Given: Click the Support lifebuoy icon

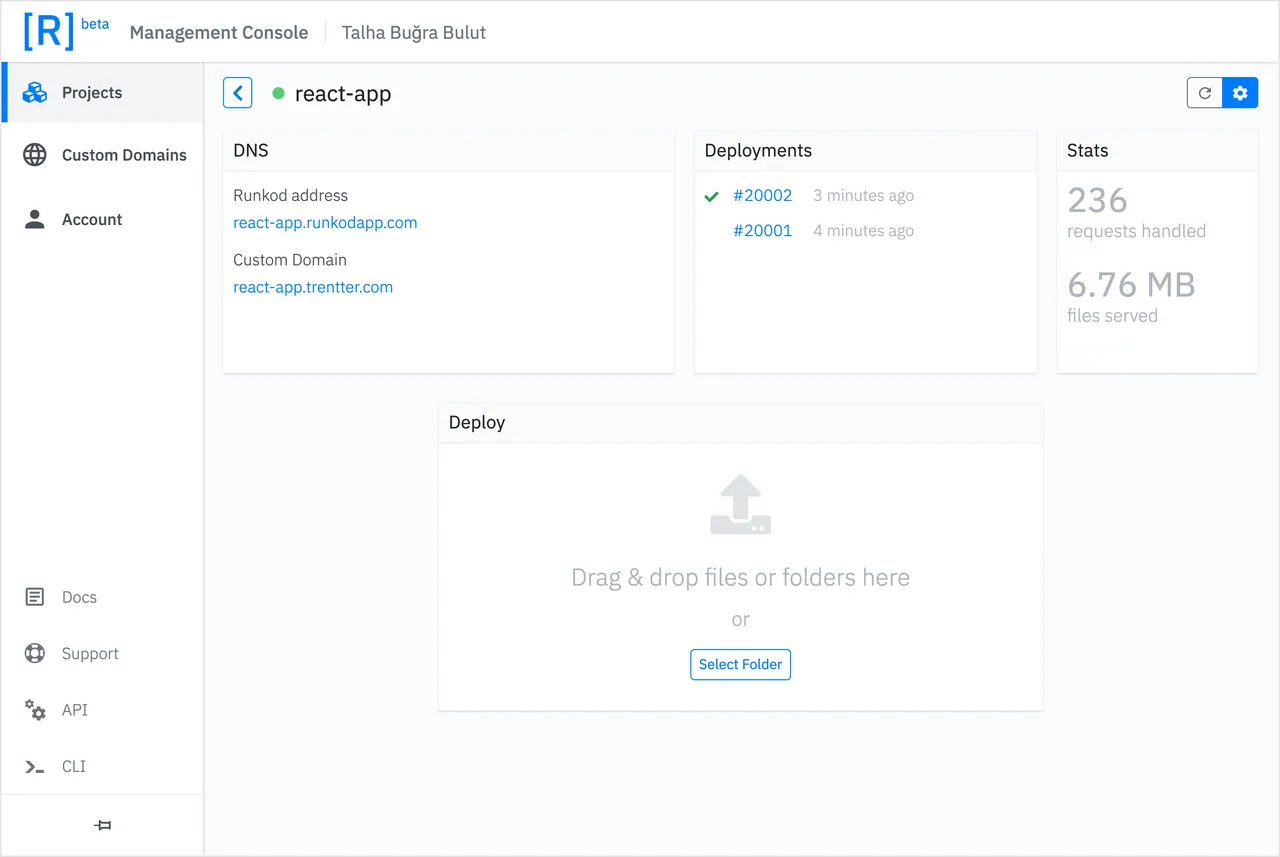Looking at the screenshot, I should pyautogui.click(x=34, y=653).
